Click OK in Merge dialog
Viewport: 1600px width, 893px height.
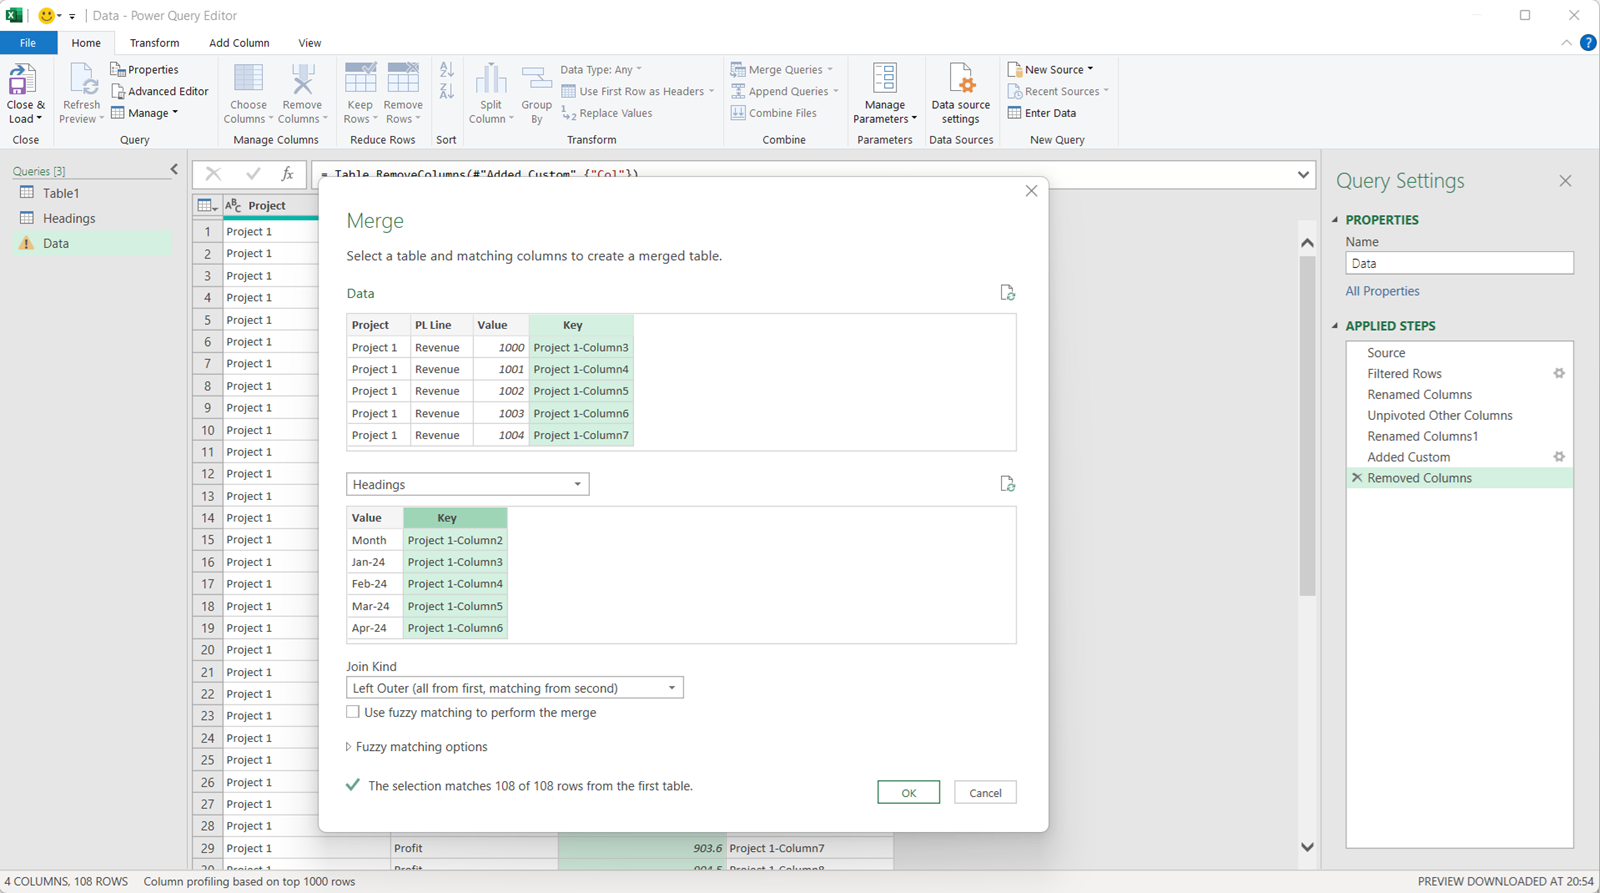point(909,793)
